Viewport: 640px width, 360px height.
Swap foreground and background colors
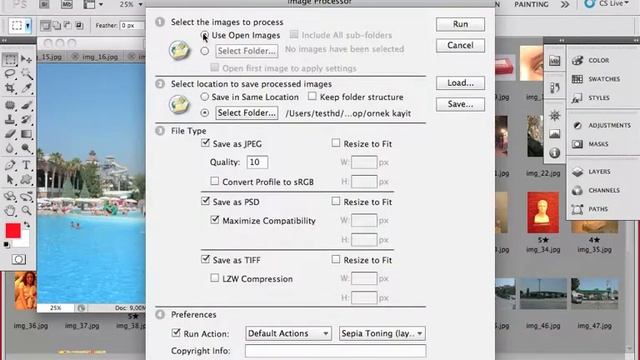click(27, 225)
